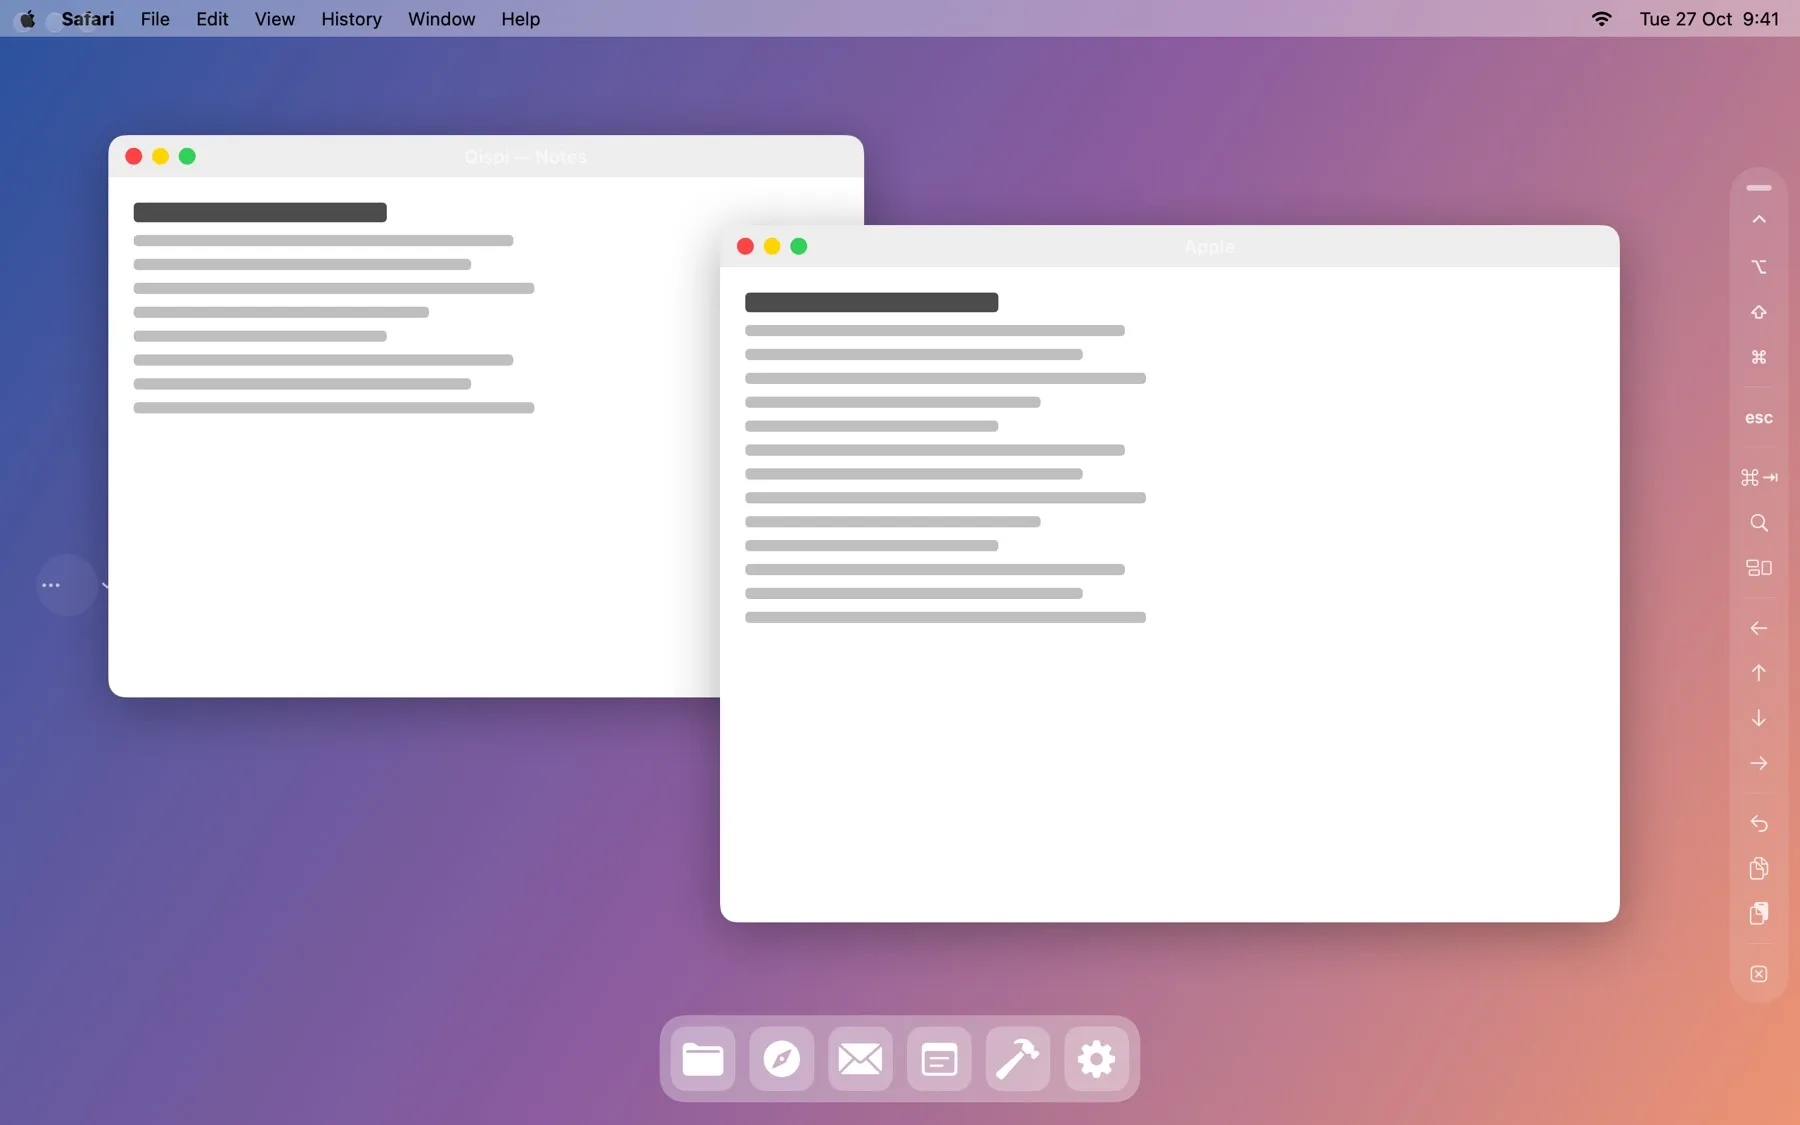Open the Window menu
Viewport: 1800px width, 1125px height.
[441, 19]
